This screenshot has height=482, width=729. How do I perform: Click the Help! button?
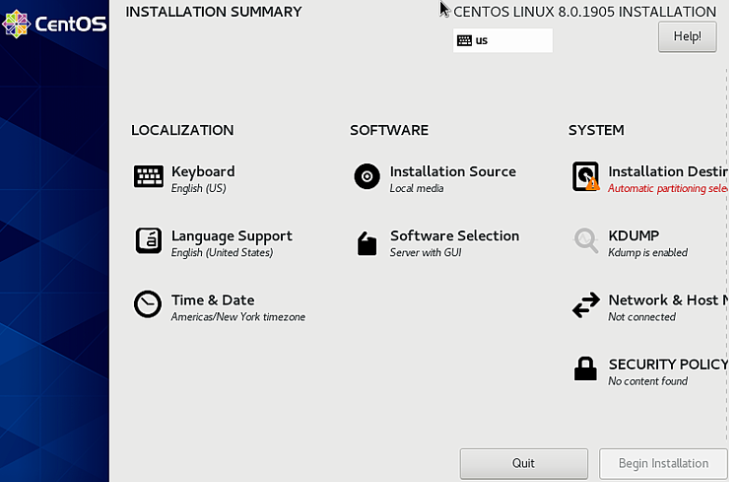click(x=687, y=37)
